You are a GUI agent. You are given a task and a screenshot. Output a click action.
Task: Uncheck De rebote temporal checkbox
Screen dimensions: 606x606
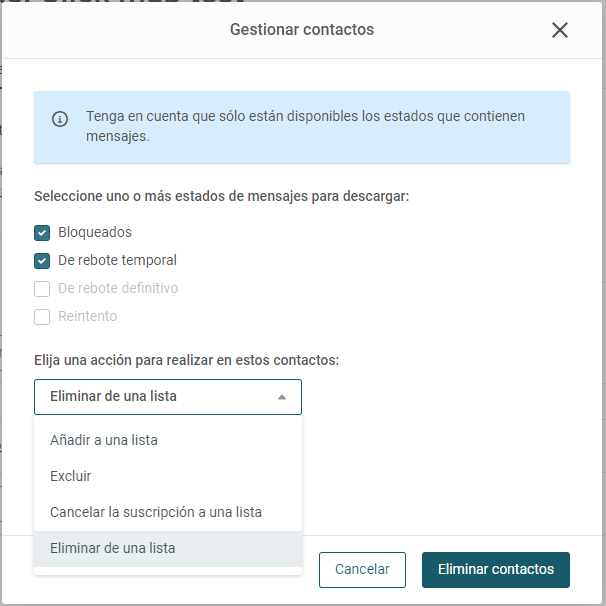pyautogui.click(x=42, y=261)
